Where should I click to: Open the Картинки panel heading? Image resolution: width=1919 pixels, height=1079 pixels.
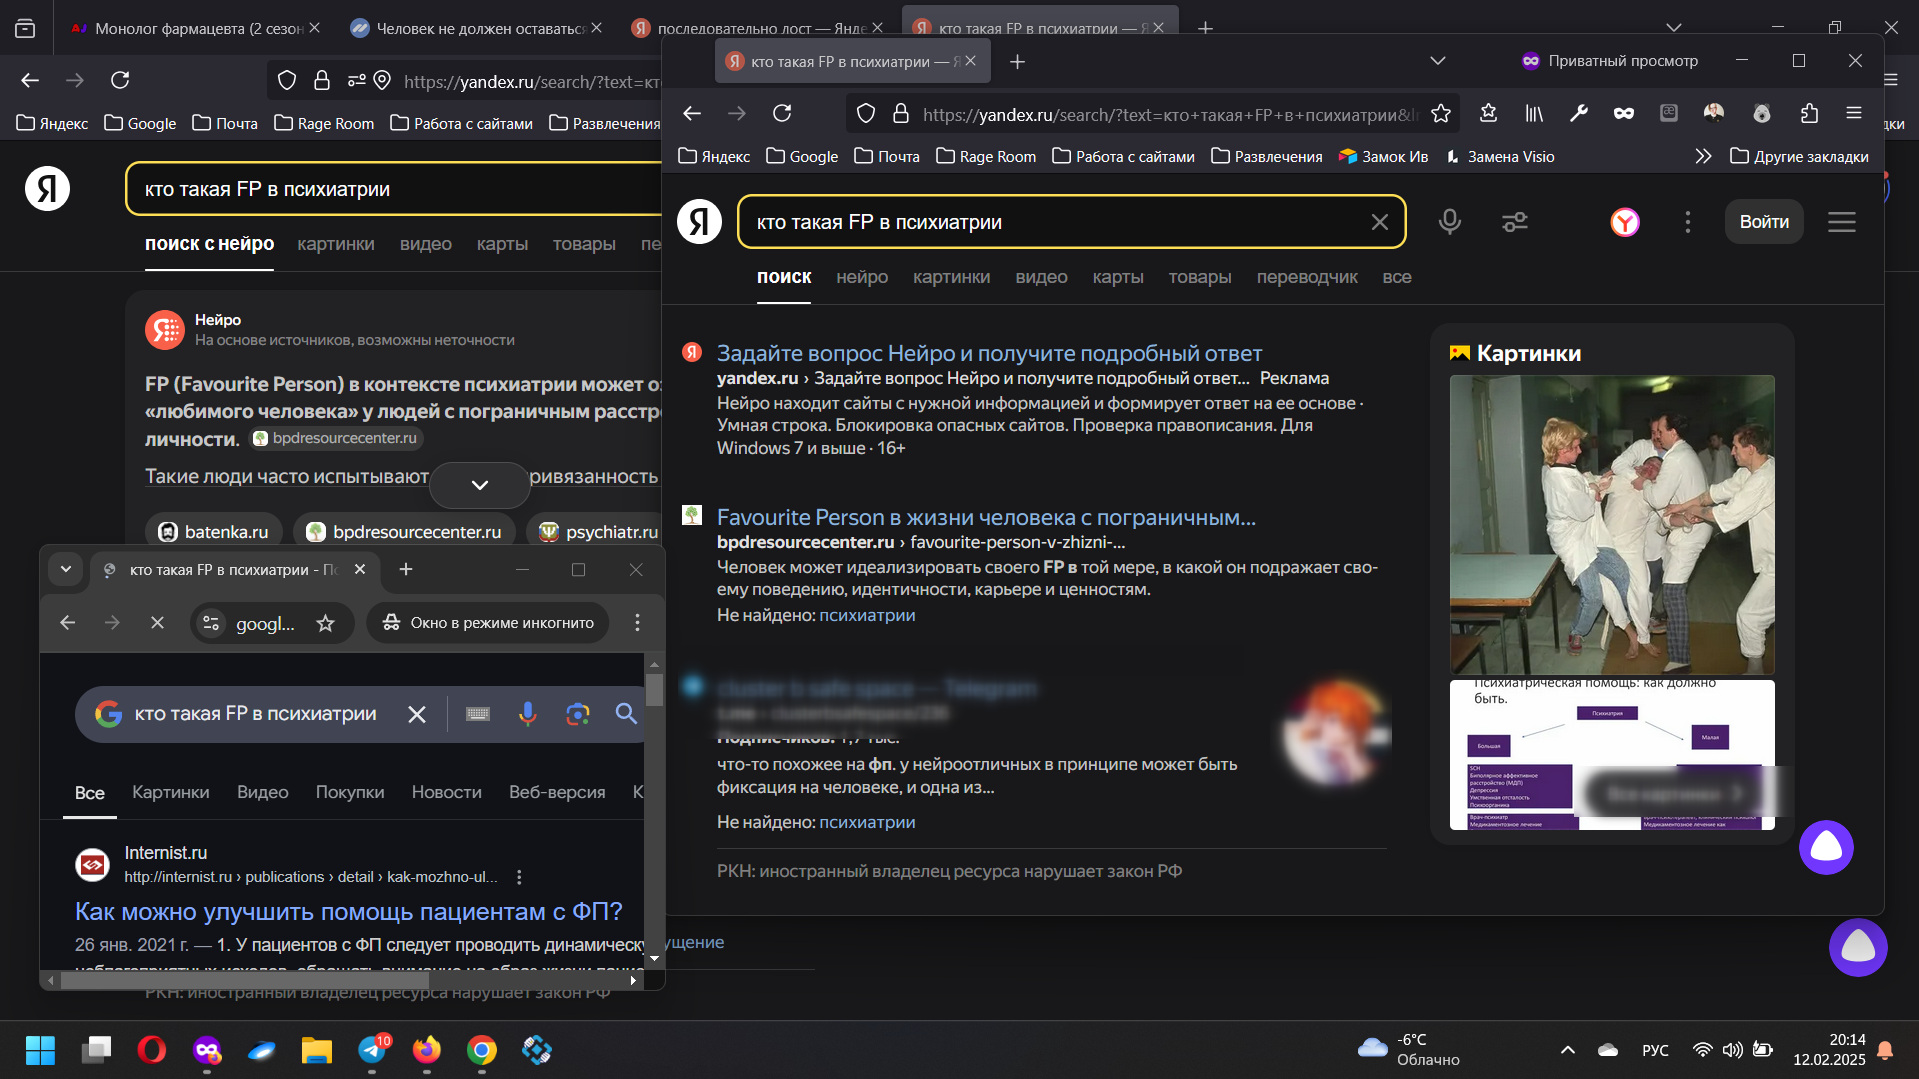(1515, 353)
